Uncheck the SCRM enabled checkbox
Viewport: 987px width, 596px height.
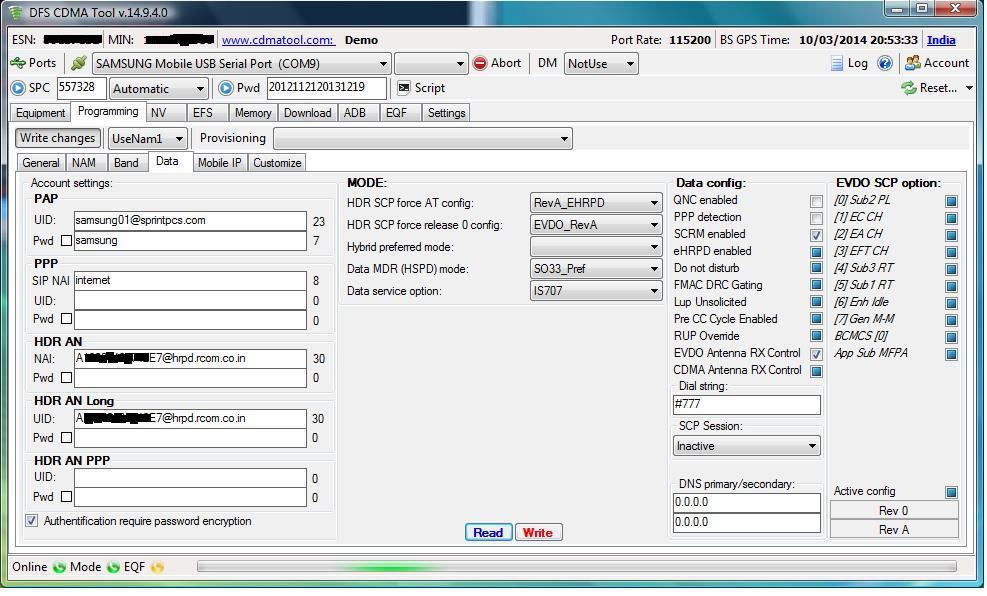pyautogui.click(x=816, y=235)
